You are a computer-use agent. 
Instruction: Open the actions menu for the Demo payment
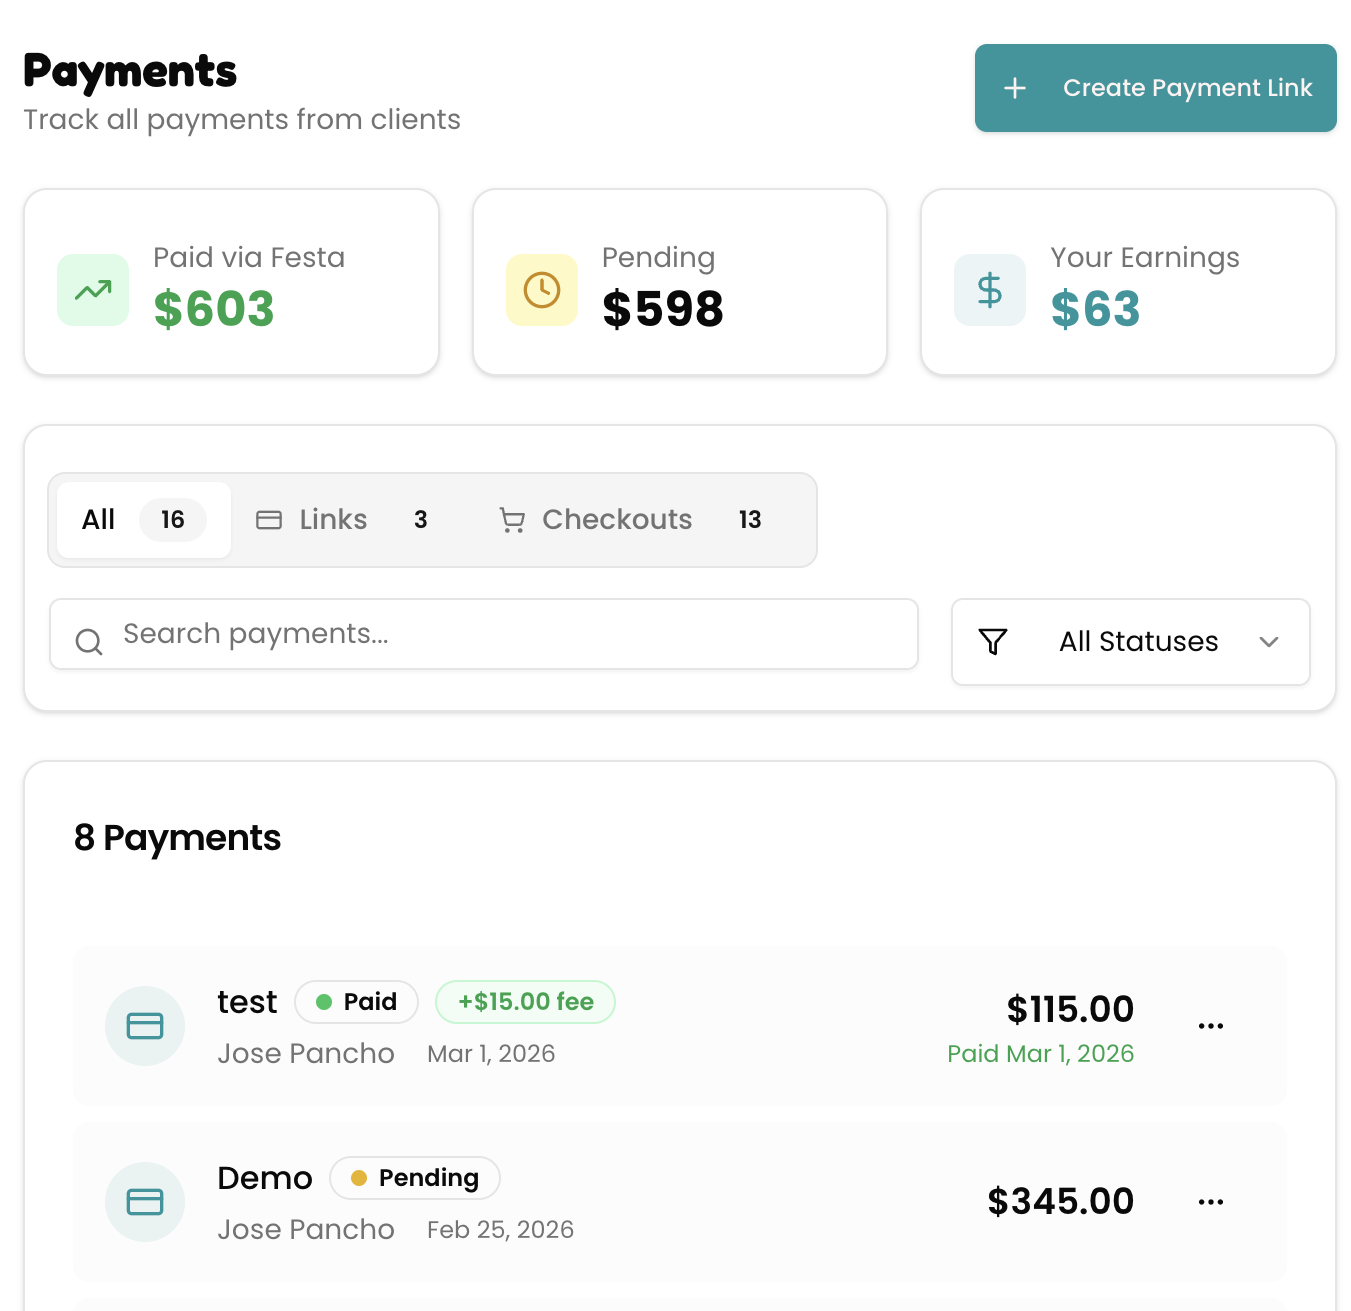coord(1211,1202)
